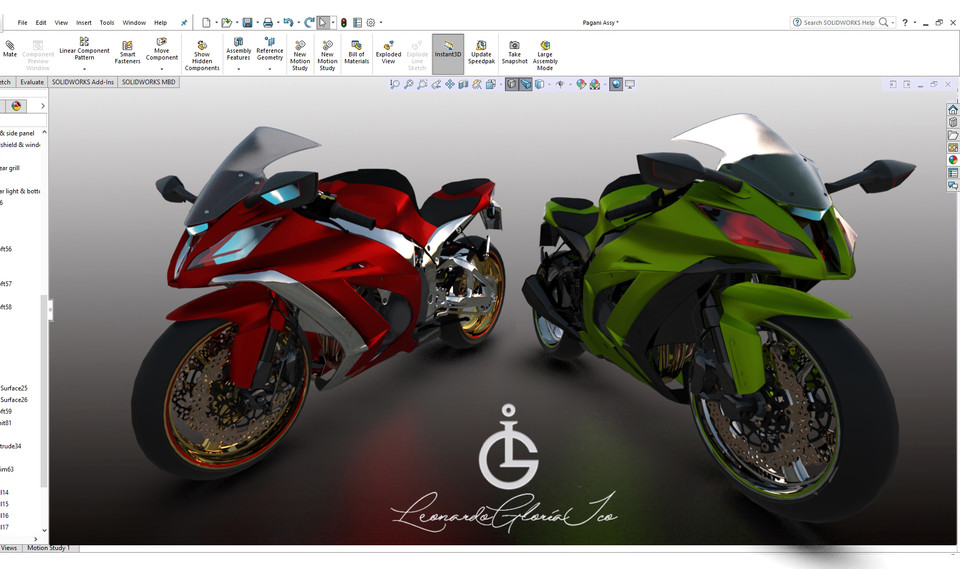Toggle Shaded With Edges display style
Screen dimensions: 960x569
[x=511, y=84]
